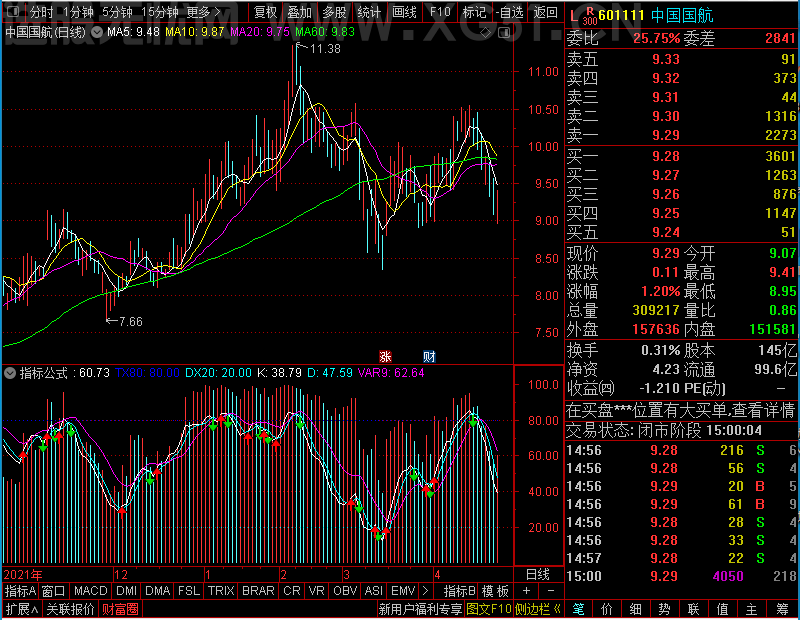Image resolution: width=800 pixels, height=620 pixels.
Task: Click the 叠加 overlay button
Action: 300,12
